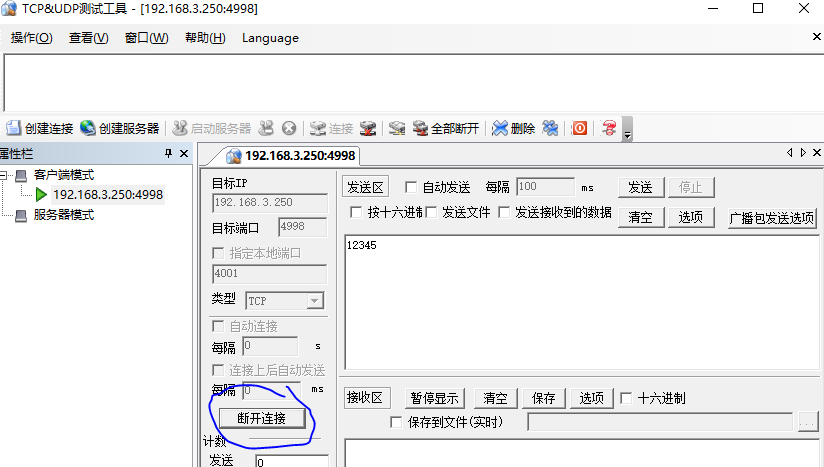This screenshot has height=467, width=824.
Task: Toggle 按十六进制 hex send checkbox
Action: coord(356,212)
